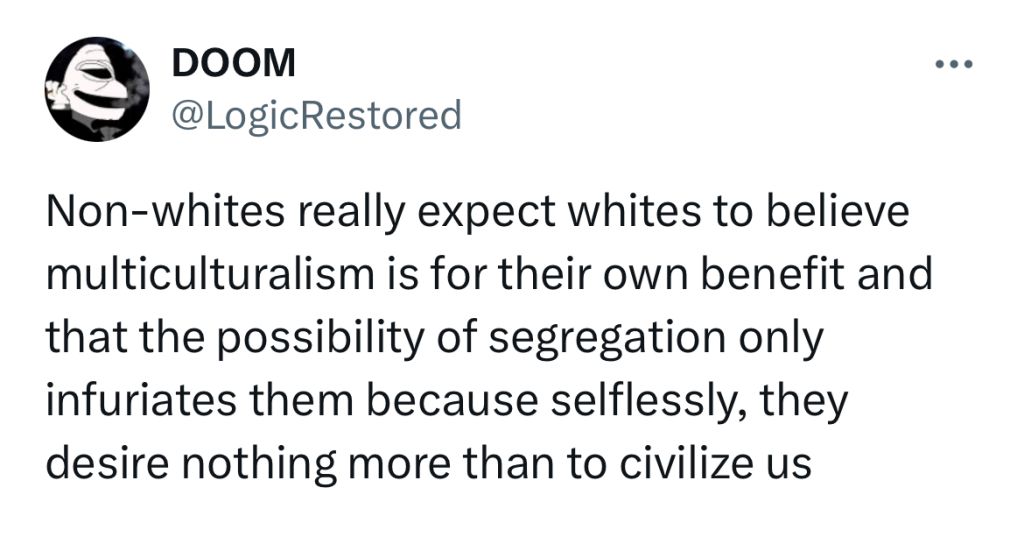Open the three-dot more options menu
The height and width of the screenshot is (544, 1024).
tap(953, 64)
